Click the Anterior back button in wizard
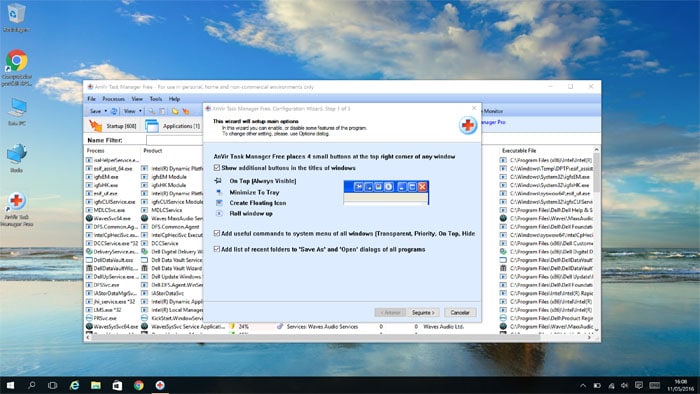700x394 pixels. point(391,312)
